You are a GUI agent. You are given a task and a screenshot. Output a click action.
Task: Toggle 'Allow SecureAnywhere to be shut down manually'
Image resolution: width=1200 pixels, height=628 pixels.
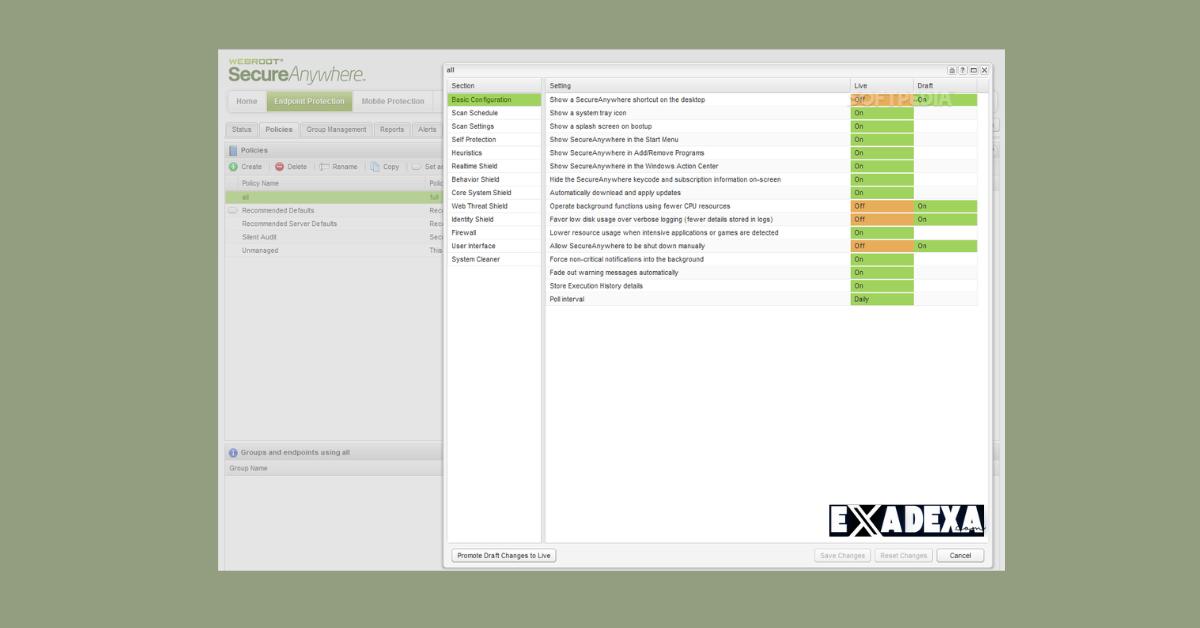click(881, 245)
